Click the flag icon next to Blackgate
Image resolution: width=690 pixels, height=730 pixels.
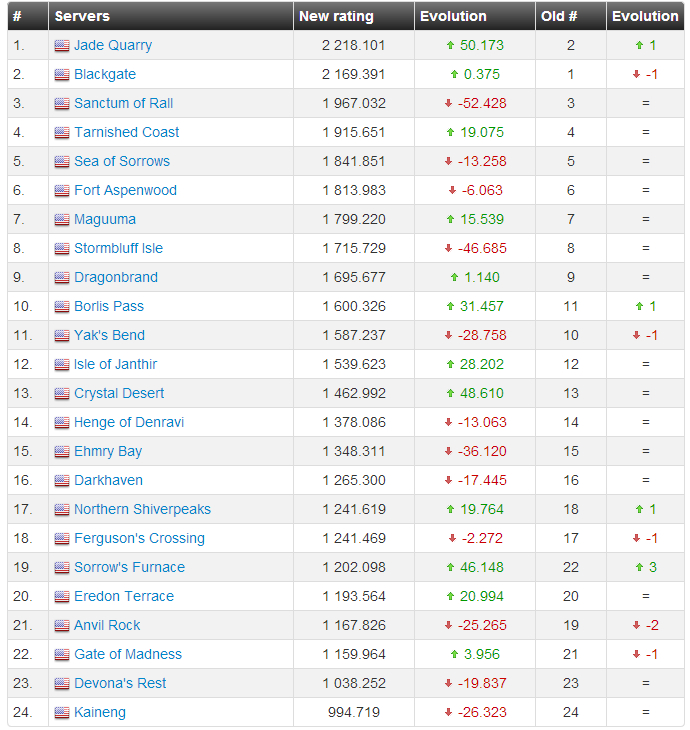61,74
